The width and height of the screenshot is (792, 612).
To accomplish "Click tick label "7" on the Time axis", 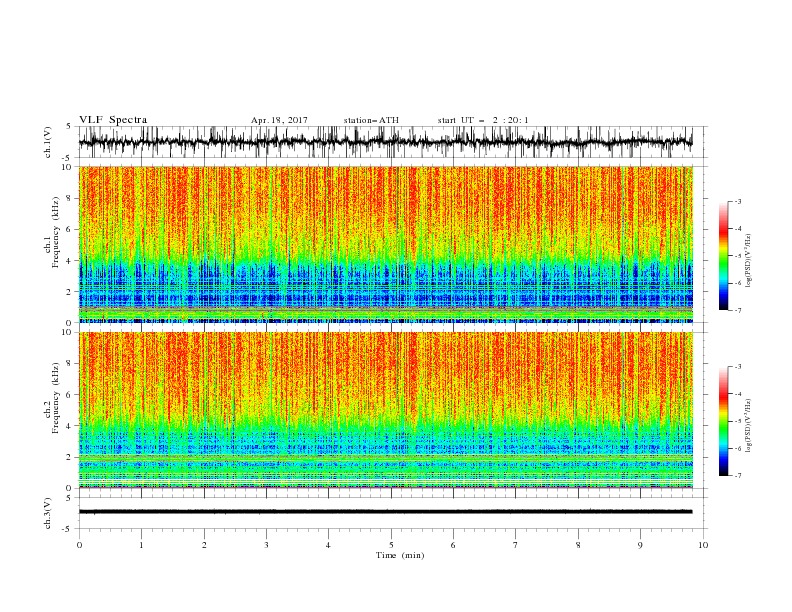I will (x=516, y=545).
